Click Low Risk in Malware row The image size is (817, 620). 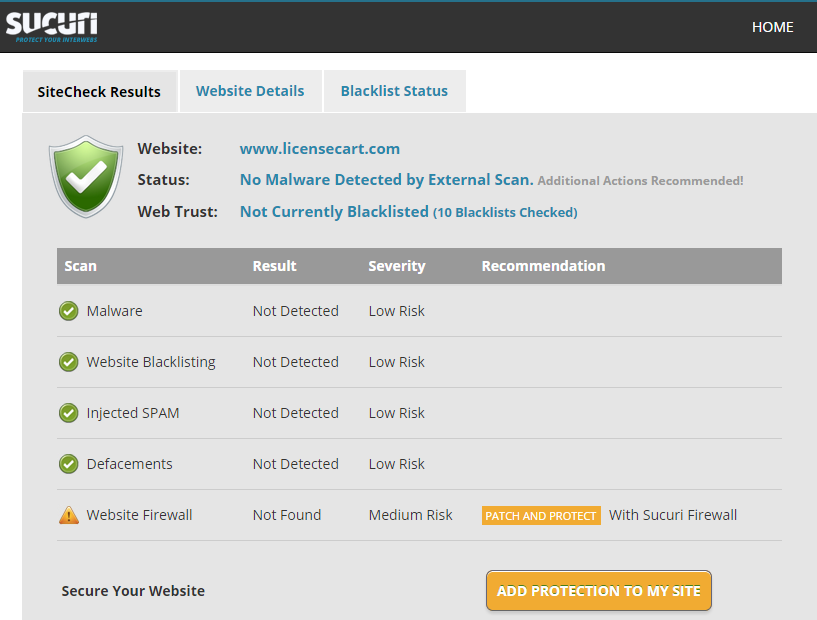click(x=397, y=311)
